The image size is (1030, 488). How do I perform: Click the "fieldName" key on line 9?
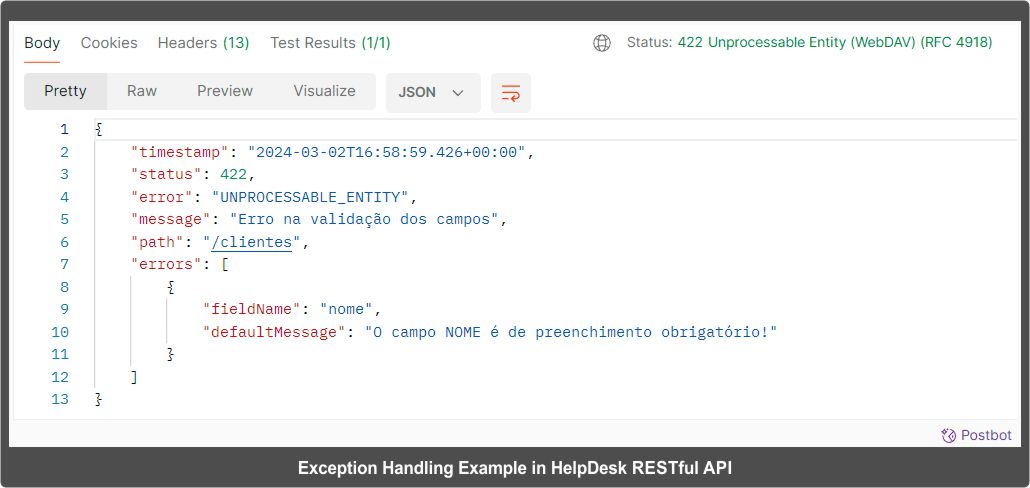click(252, 309)
